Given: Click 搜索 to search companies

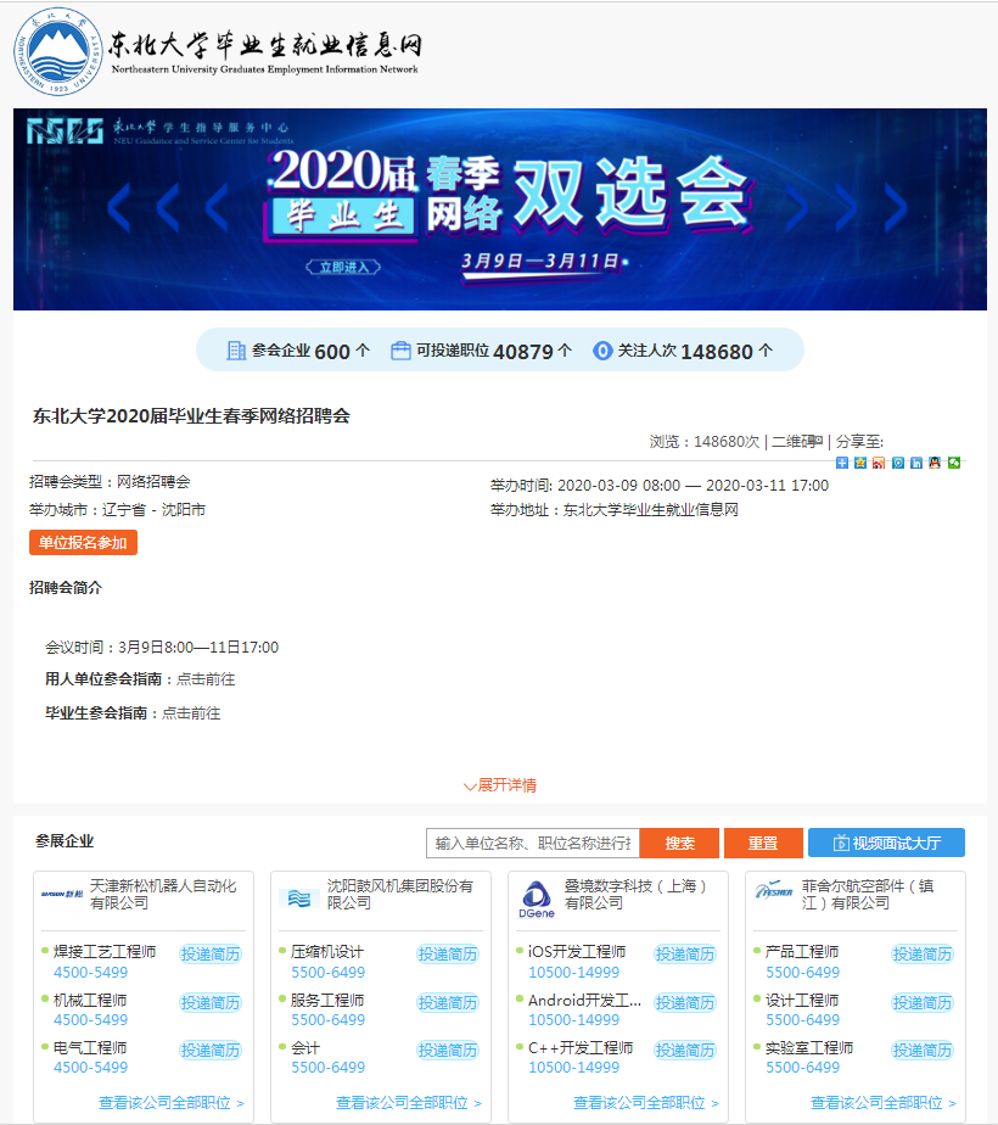Looking at the screenshot, I should tap(681, 842).
